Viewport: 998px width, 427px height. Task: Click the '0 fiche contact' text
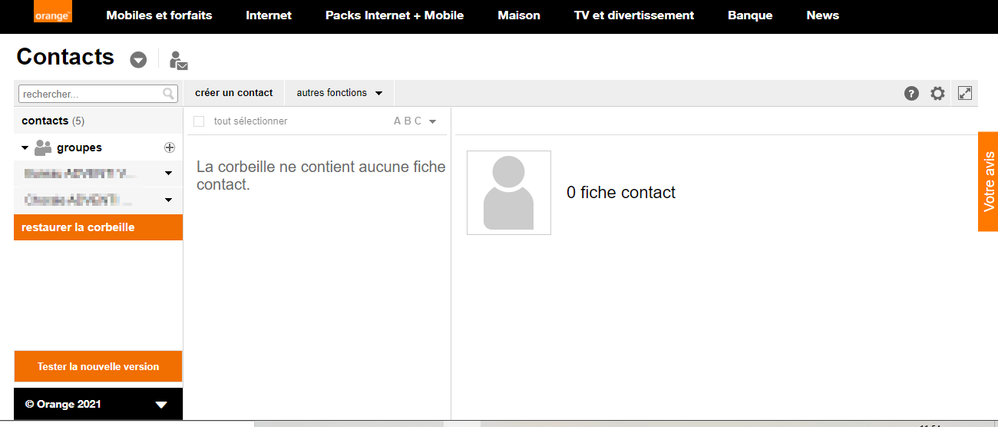point(621,192)
